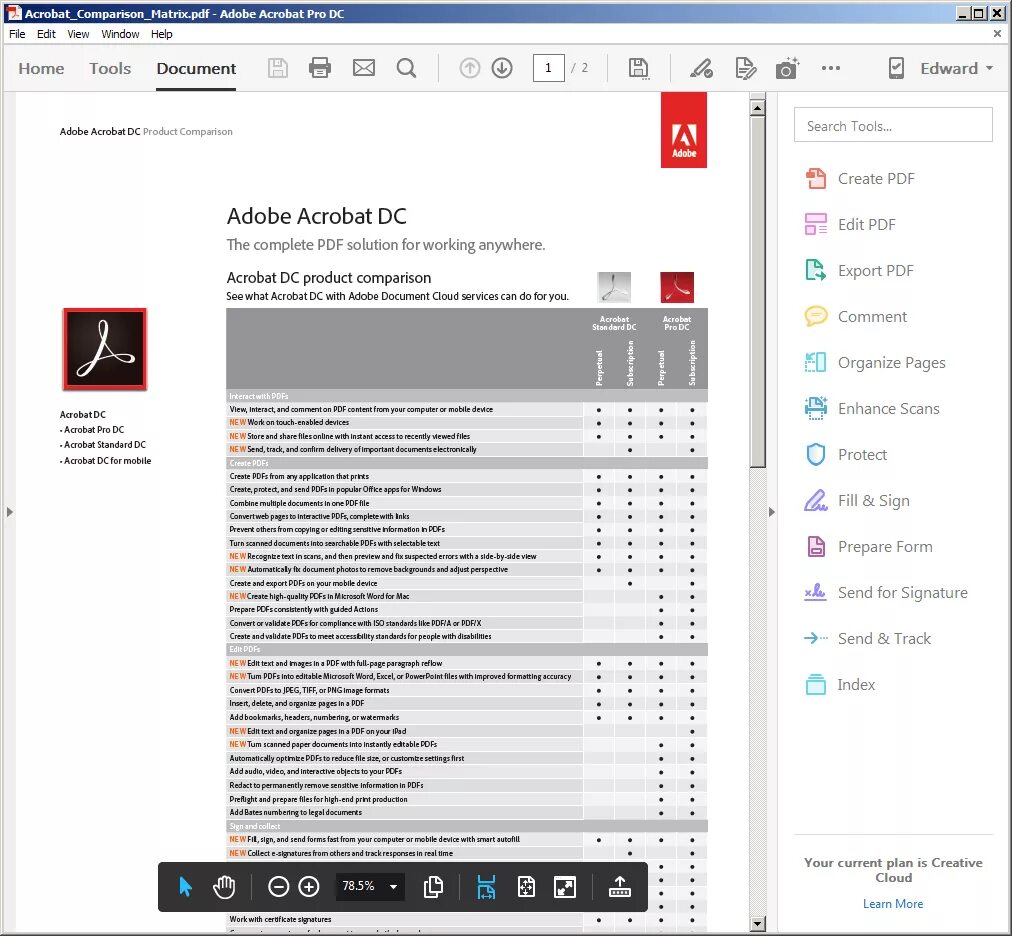Click the Acrobat DC product icon image
The width and height of the screenshot is (1012, 936).
point(105,349)
